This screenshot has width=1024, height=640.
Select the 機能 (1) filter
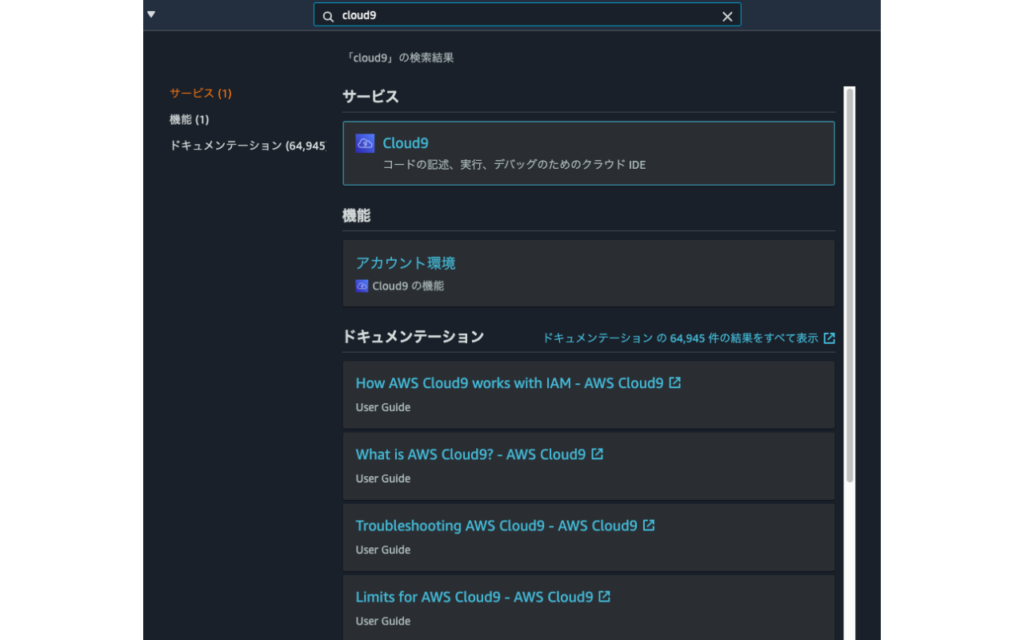[x=189, y=120]
